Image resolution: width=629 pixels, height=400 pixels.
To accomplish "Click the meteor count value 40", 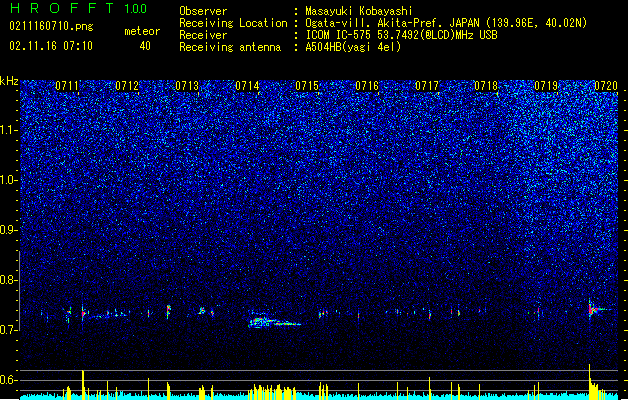I will 145,46.
